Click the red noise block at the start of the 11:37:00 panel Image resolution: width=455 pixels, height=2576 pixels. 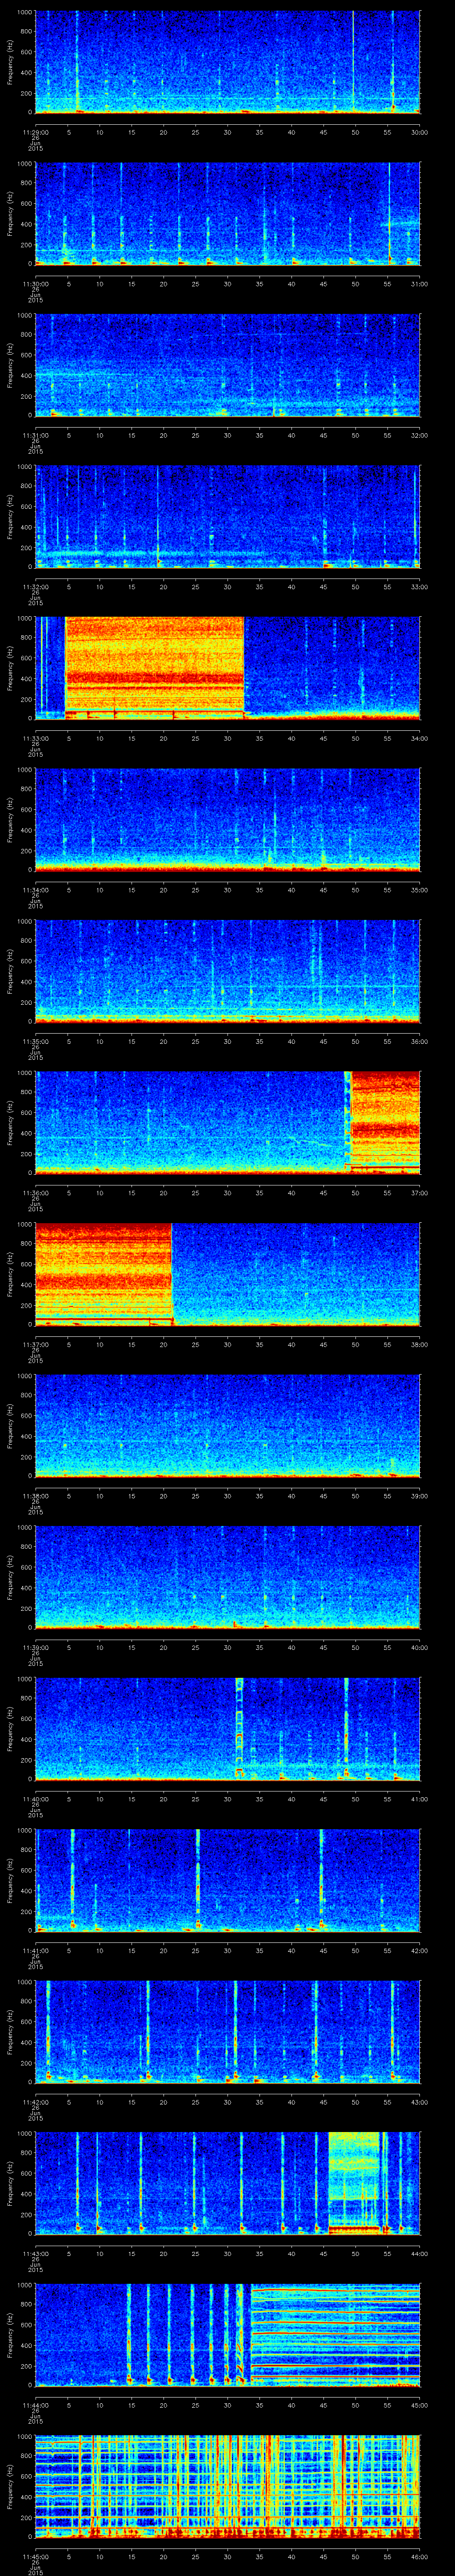103,1274
